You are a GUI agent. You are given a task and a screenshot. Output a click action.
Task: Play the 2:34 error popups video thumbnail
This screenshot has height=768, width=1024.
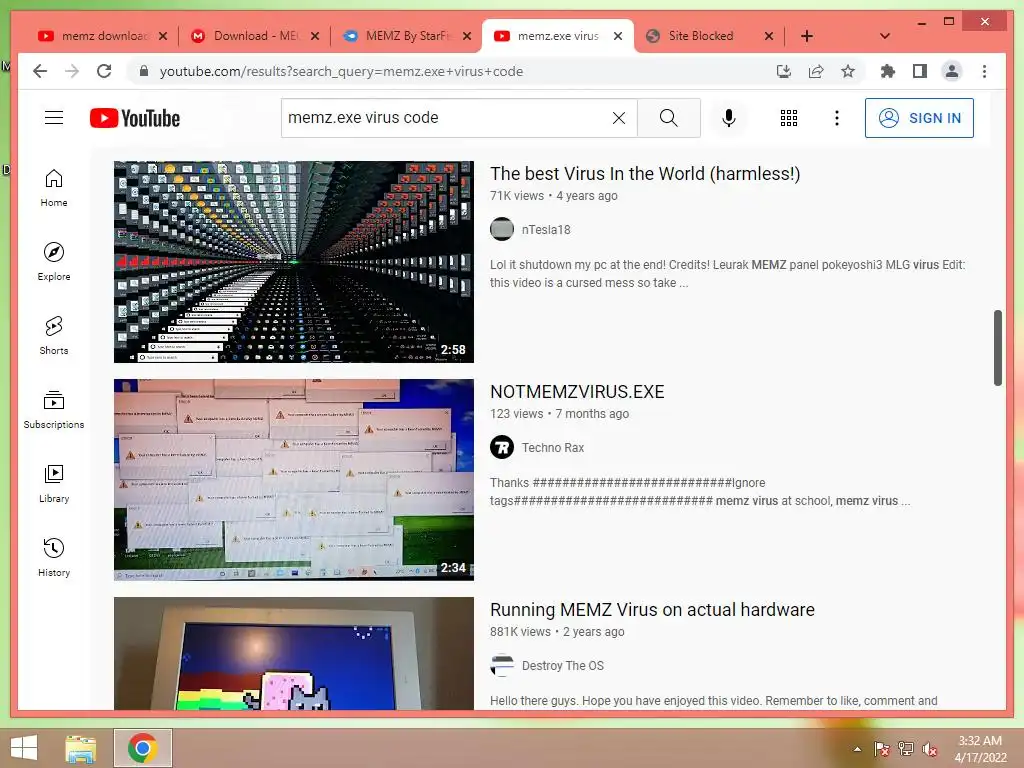(x=294, y=480)
